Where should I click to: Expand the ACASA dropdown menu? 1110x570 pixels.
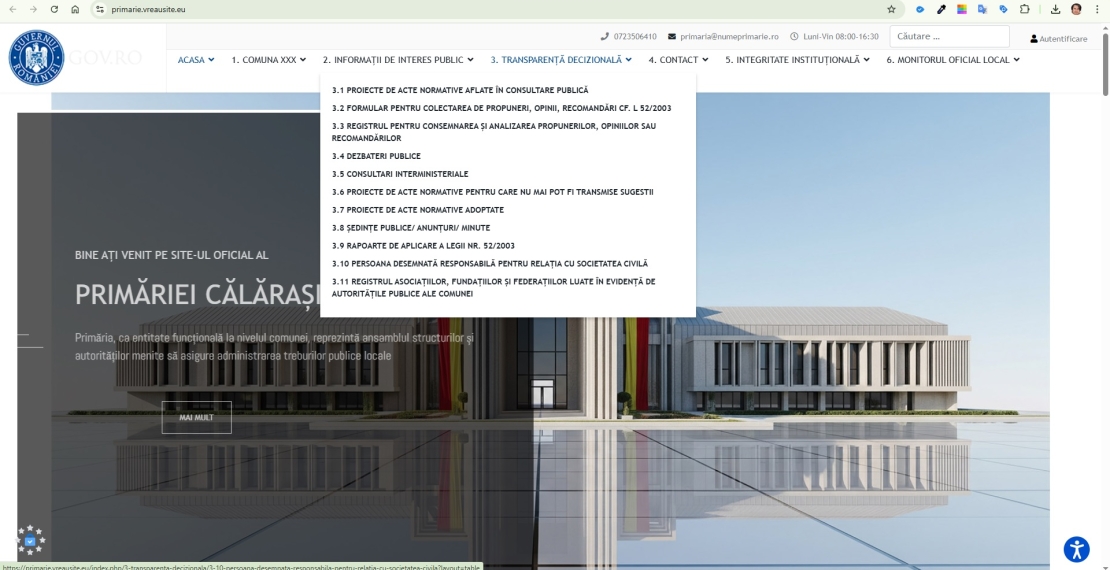195,60
